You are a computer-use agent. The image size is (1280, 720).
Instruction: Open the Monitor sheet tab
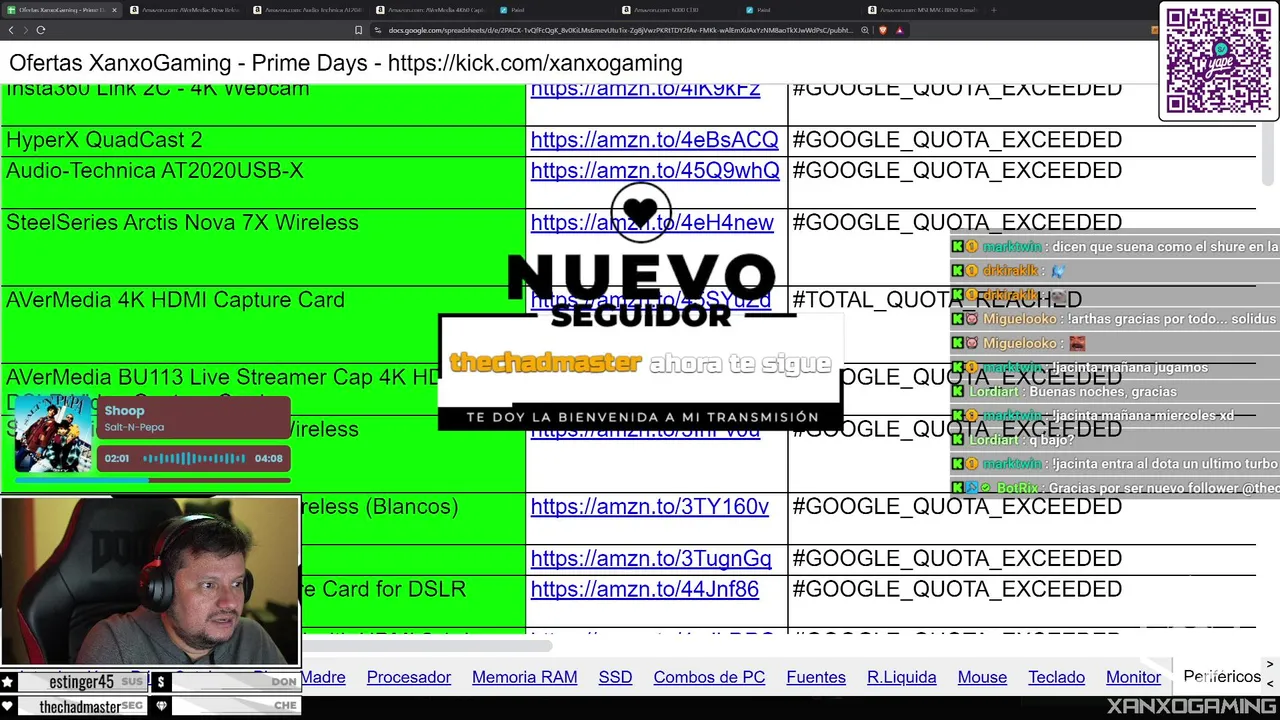[1133, 677]
